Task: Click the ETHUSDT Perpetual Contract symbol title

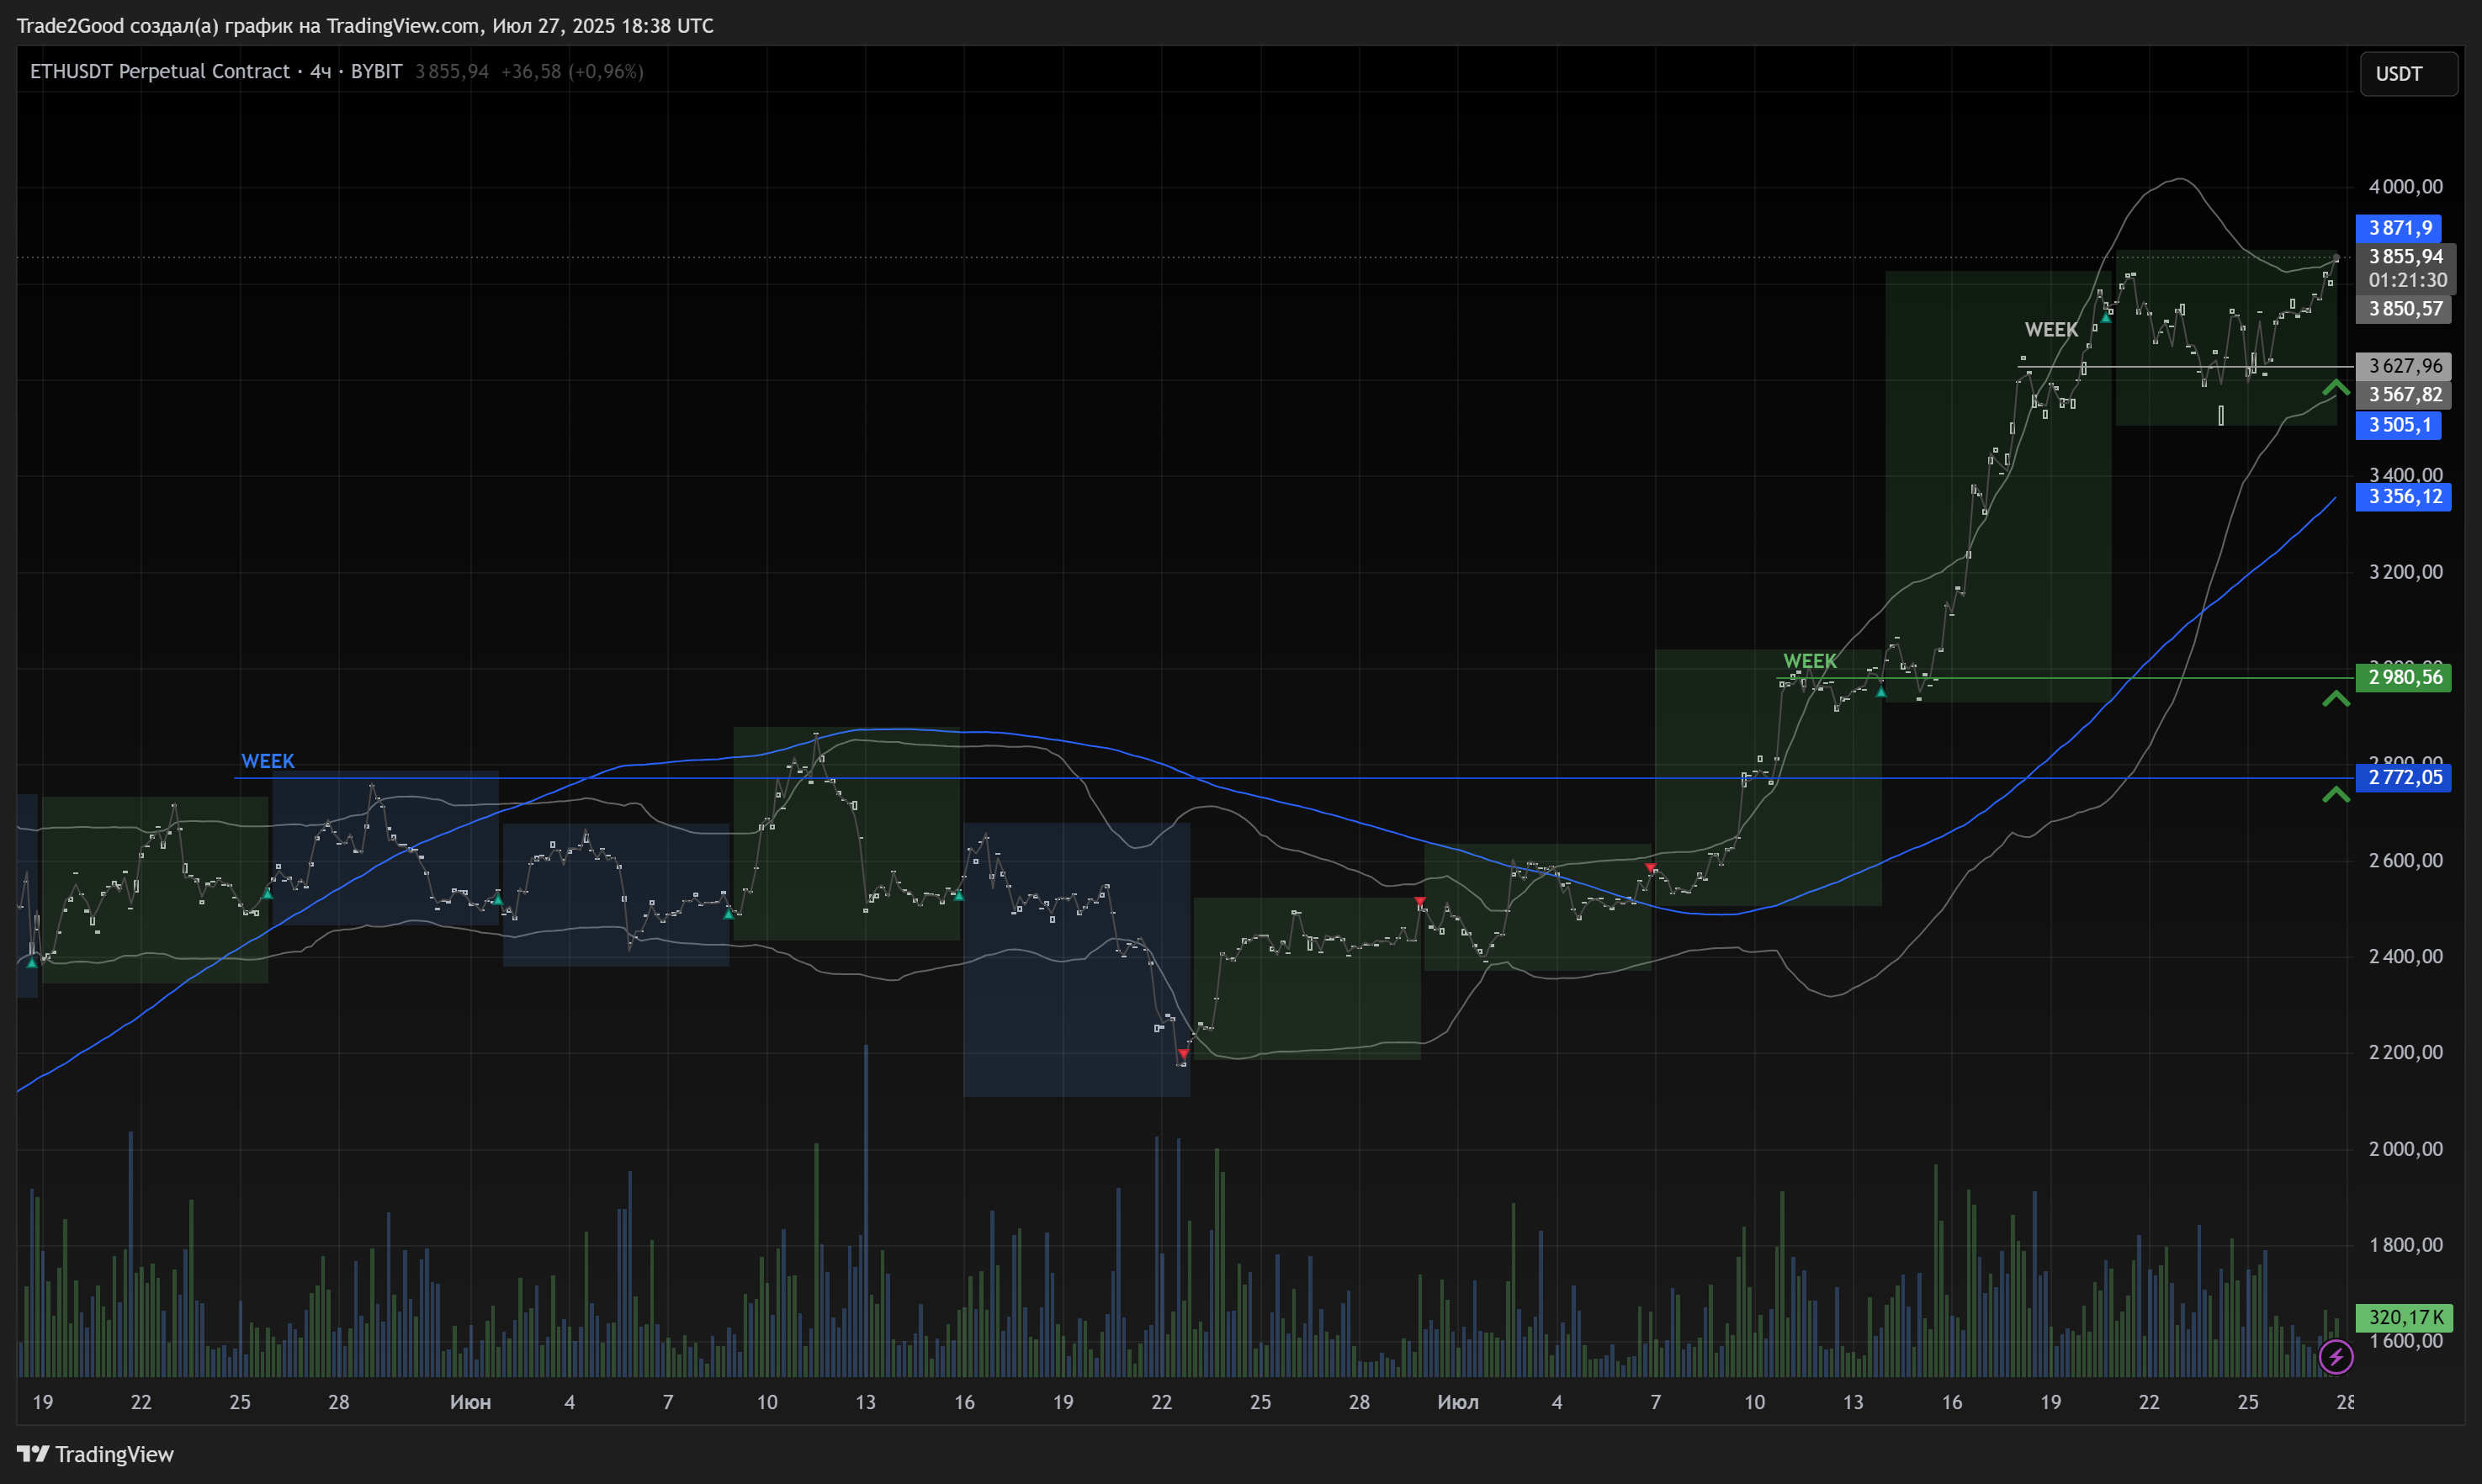Action: (x=160, y=71)
